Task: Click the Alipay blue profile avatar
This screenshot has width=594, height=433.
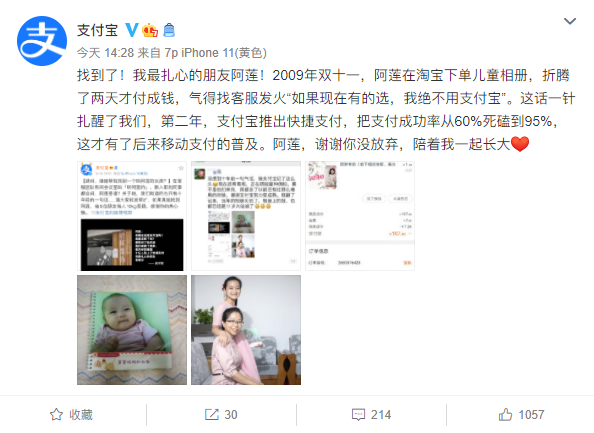Action: click(42, 41)
